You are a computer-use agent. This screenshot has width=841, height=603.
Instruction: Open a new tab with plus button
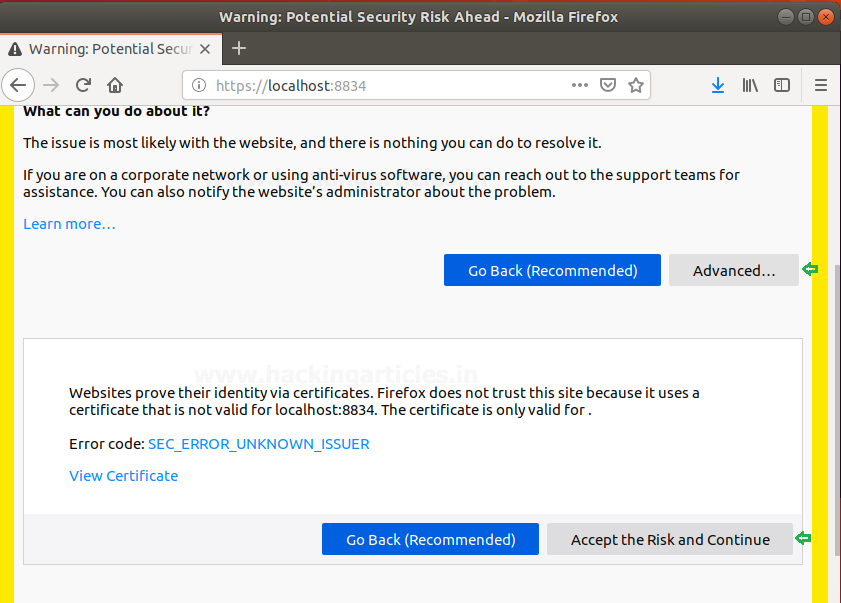tap(239, 48)
